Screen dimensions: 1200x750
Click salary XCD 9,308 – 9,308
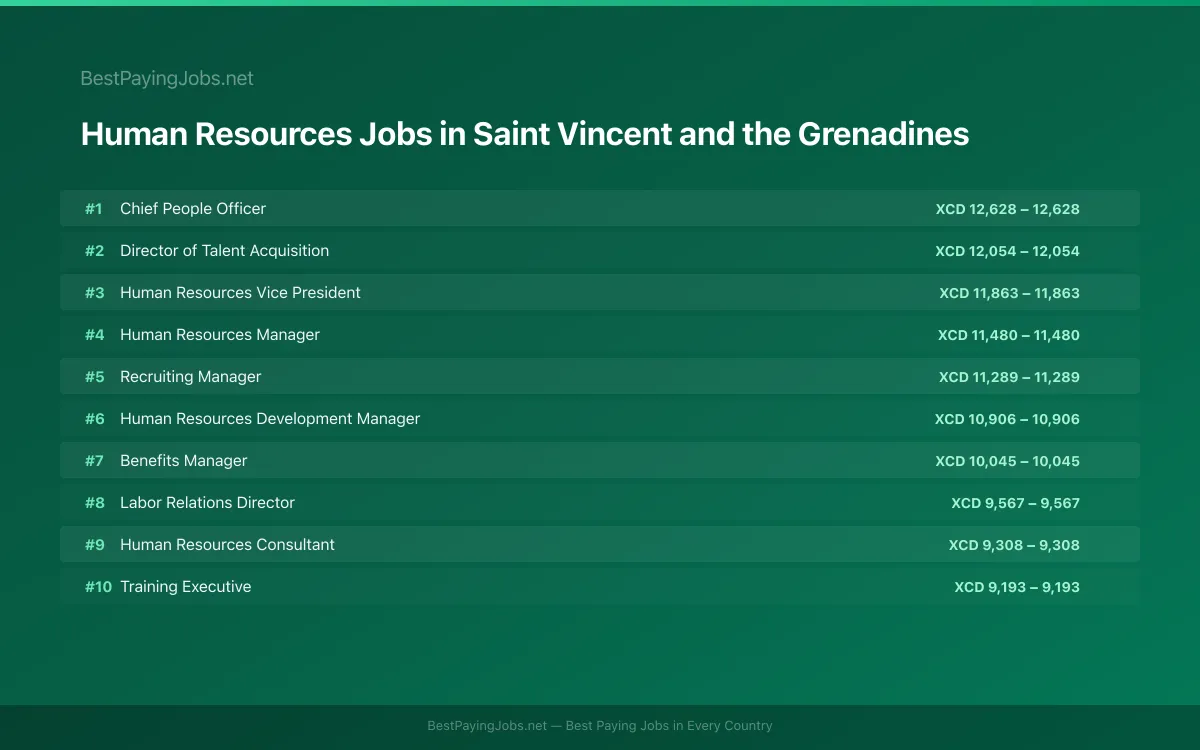[1015, 545]
